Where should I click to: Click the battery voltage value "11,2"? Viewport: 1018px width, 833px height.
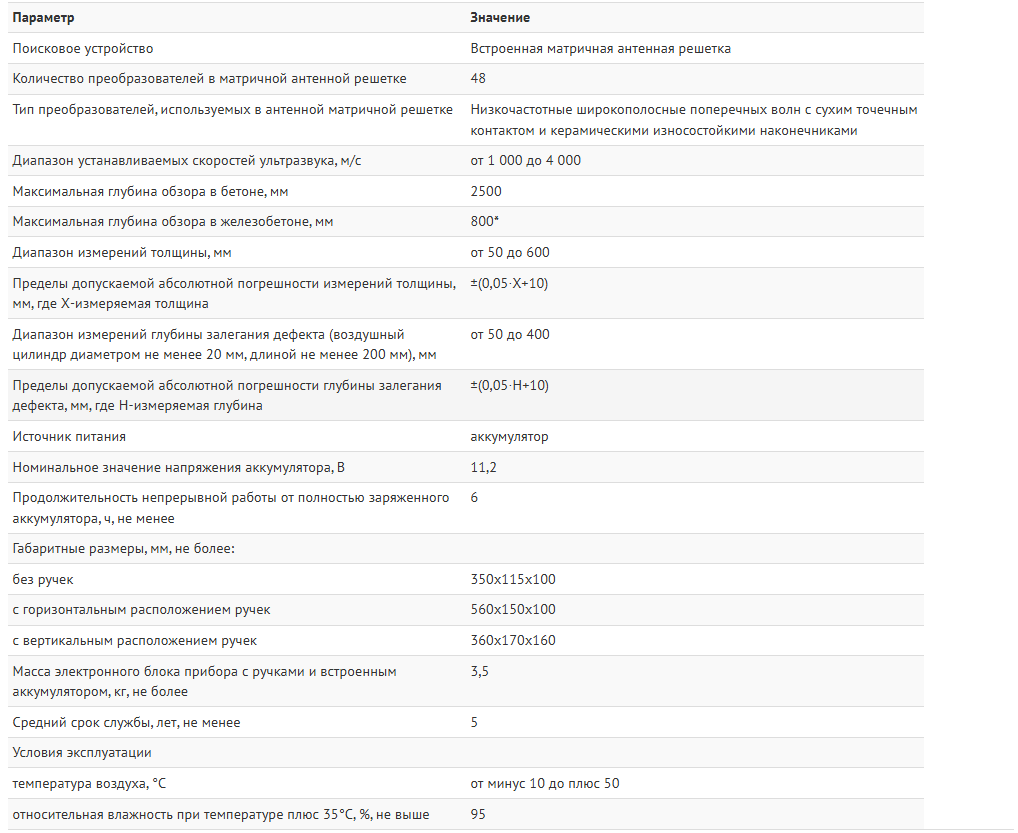[x=483, y=467]
